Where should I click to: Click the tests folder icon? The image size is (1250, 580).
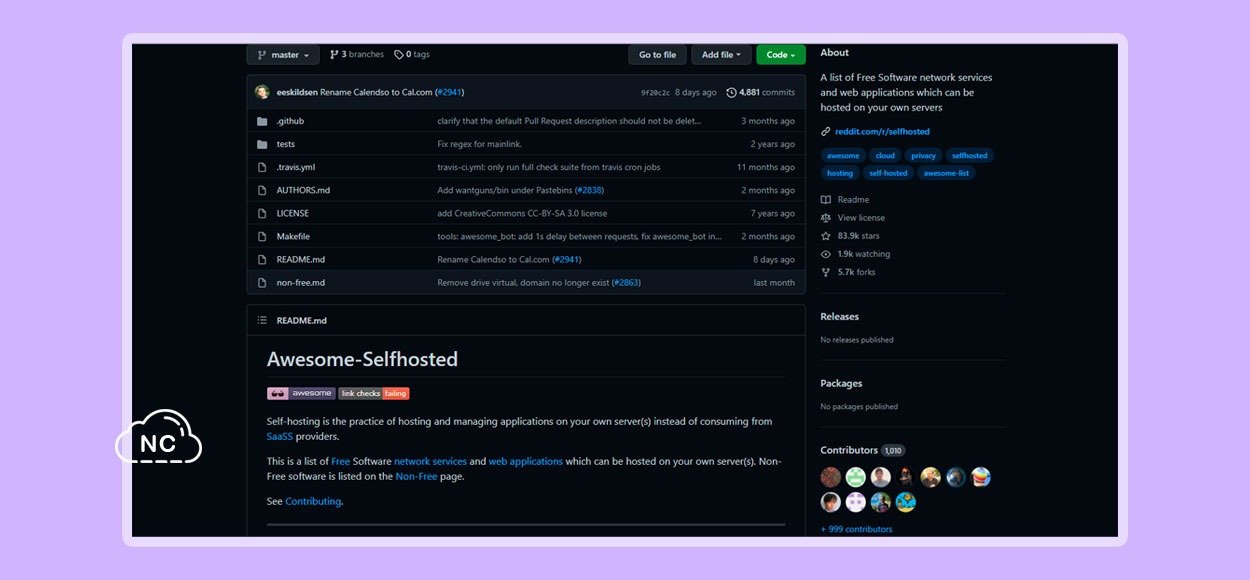[x=262, y=144]
